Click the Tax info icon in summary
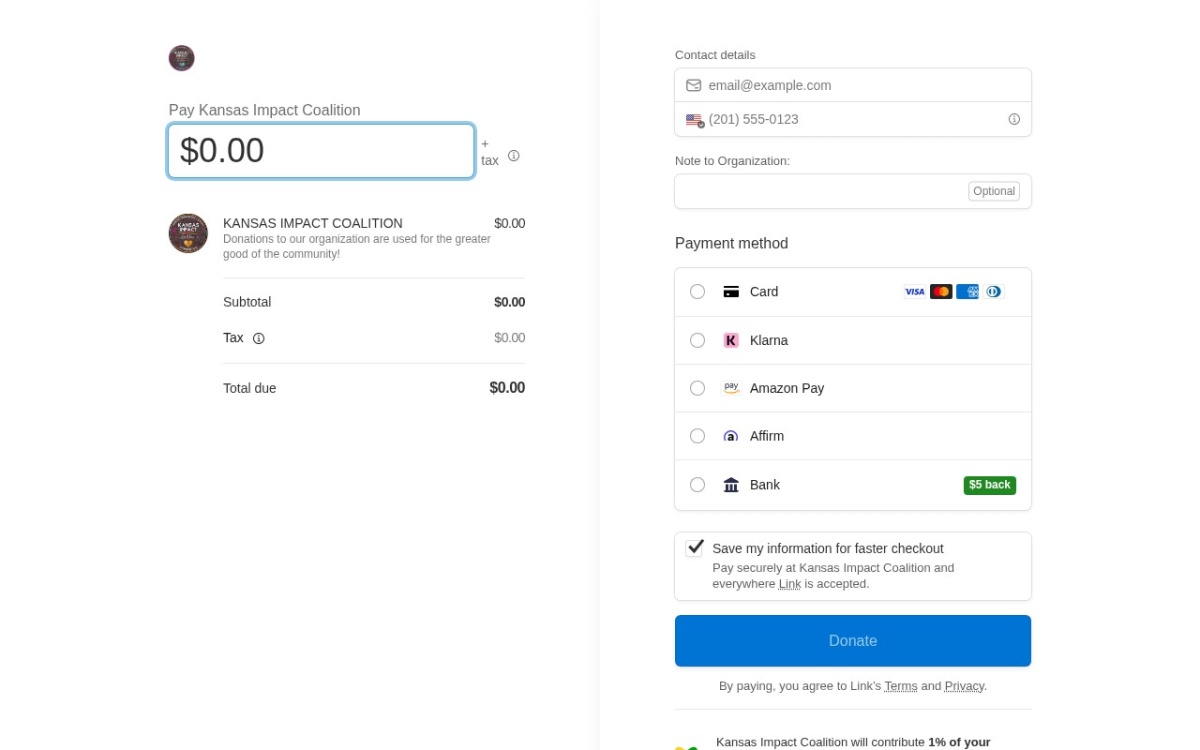Viewport: 1200px width, 750px height. [x=259, y=339]
